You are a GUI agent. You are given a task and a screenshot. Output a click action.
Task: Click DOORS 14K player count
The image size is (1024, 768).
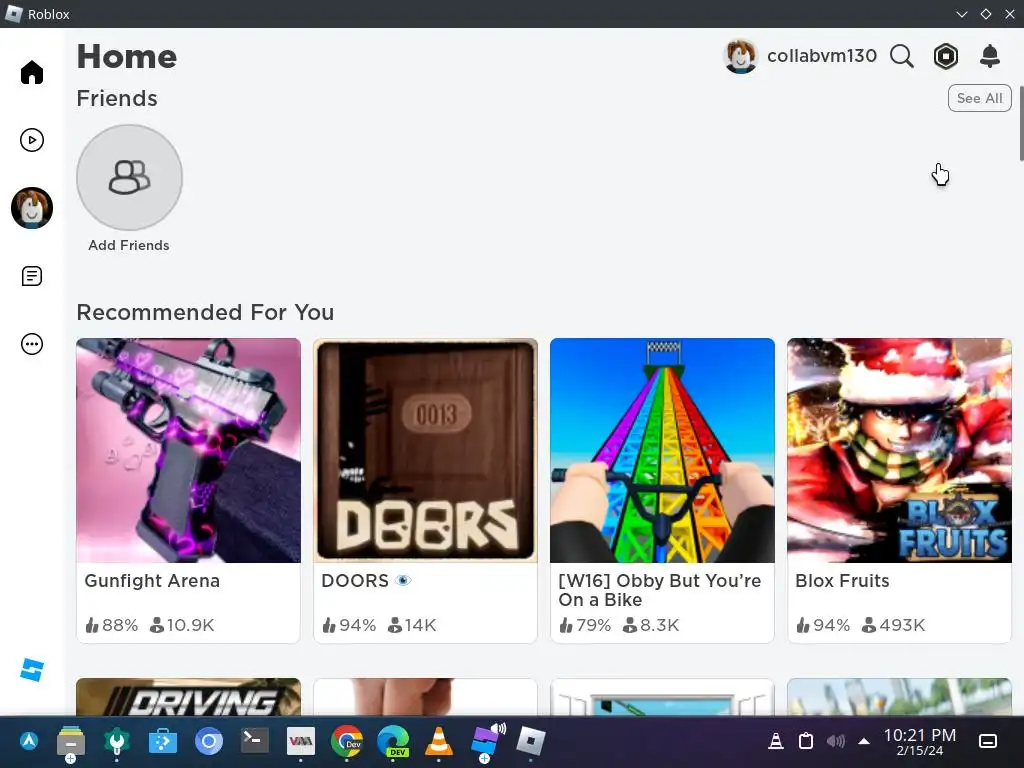(x=412, y=626)
